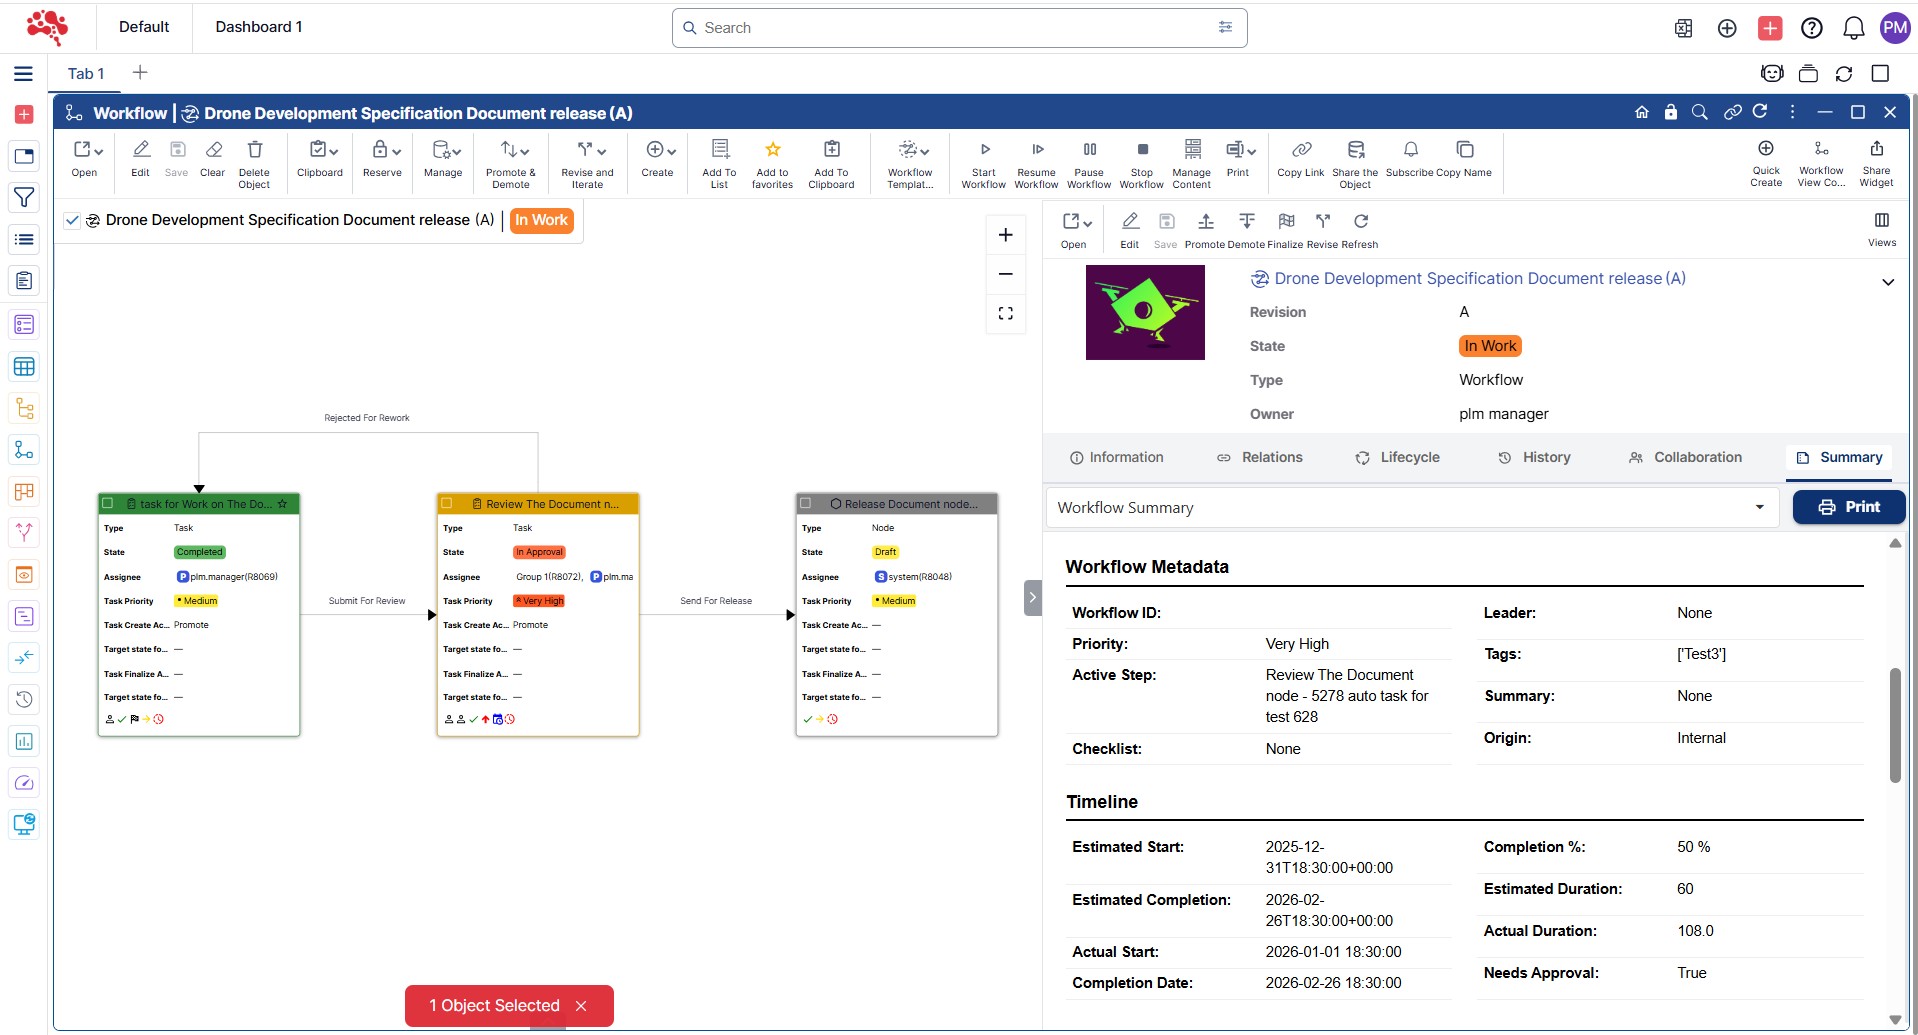The image size is (1918, 1035).
Task: Click the Delete Object trash icon
Action: coord(254,150)
